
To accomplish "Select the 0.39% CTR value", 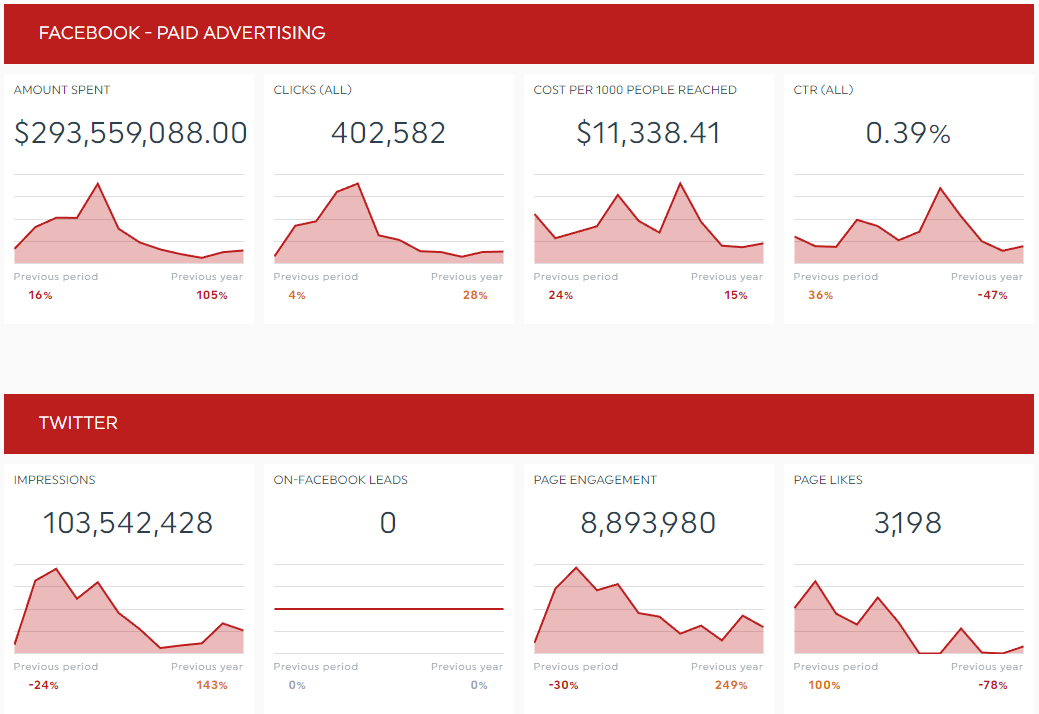I will [908, 133].
